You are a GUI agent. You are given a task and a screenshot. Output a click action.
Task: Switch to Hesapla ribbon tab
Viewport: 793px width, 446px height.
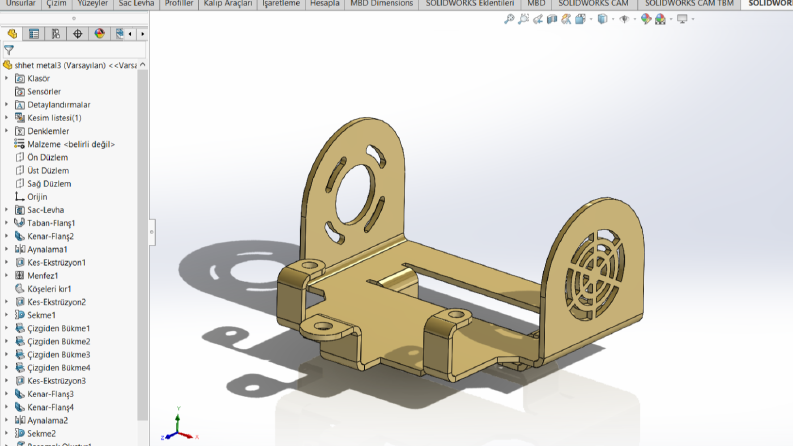point(325,4)
